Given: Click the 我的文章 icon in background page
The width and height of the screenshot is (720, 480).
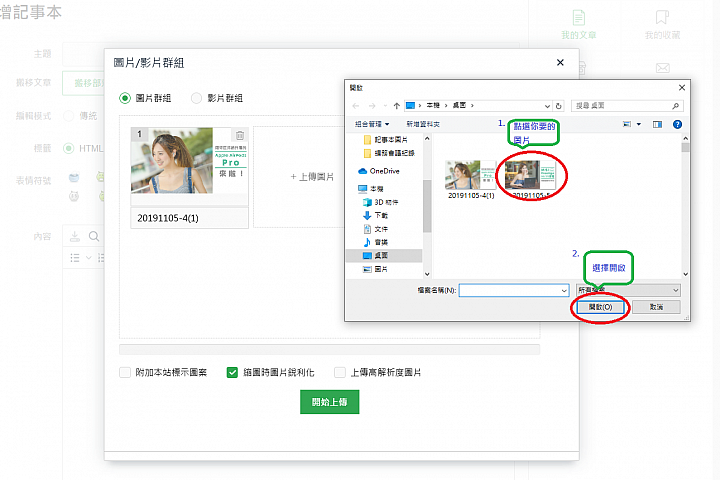Looking at the screenshot, I should [x=579, y=18].
